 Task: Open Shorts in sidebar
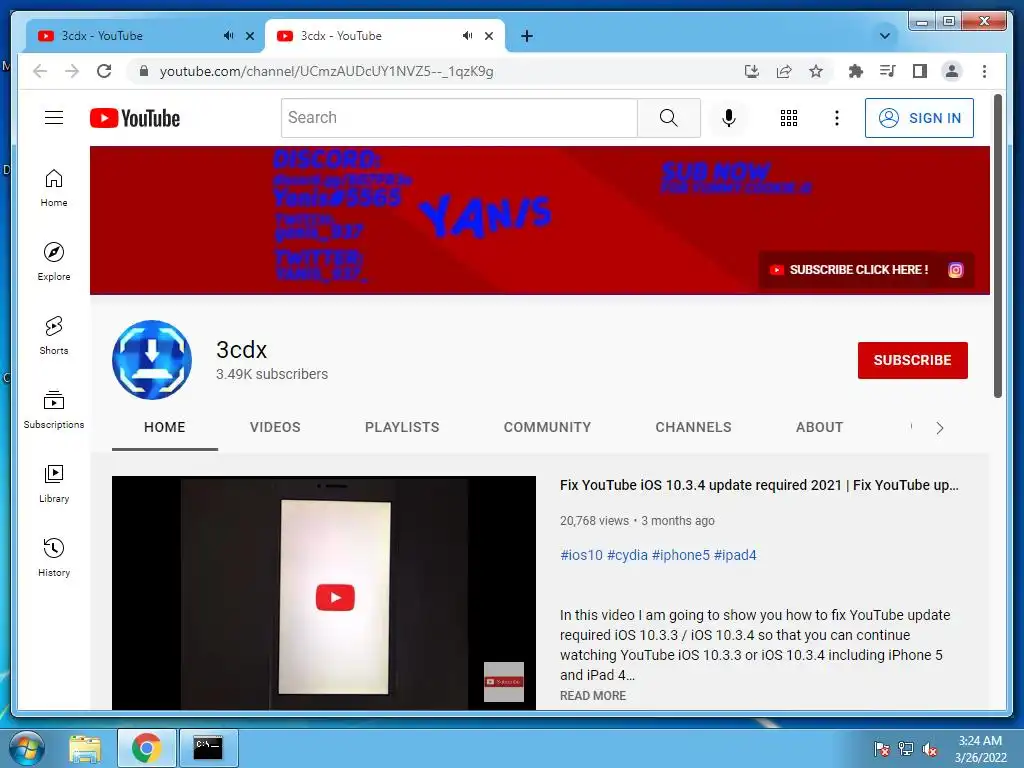click(x=54, y=335)
